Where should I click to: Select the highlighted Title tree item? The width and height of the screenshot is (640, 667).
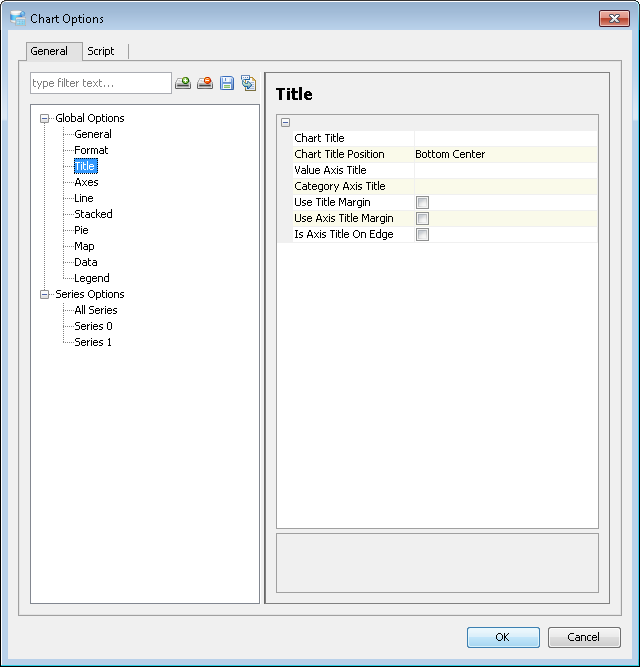point(85,166)
